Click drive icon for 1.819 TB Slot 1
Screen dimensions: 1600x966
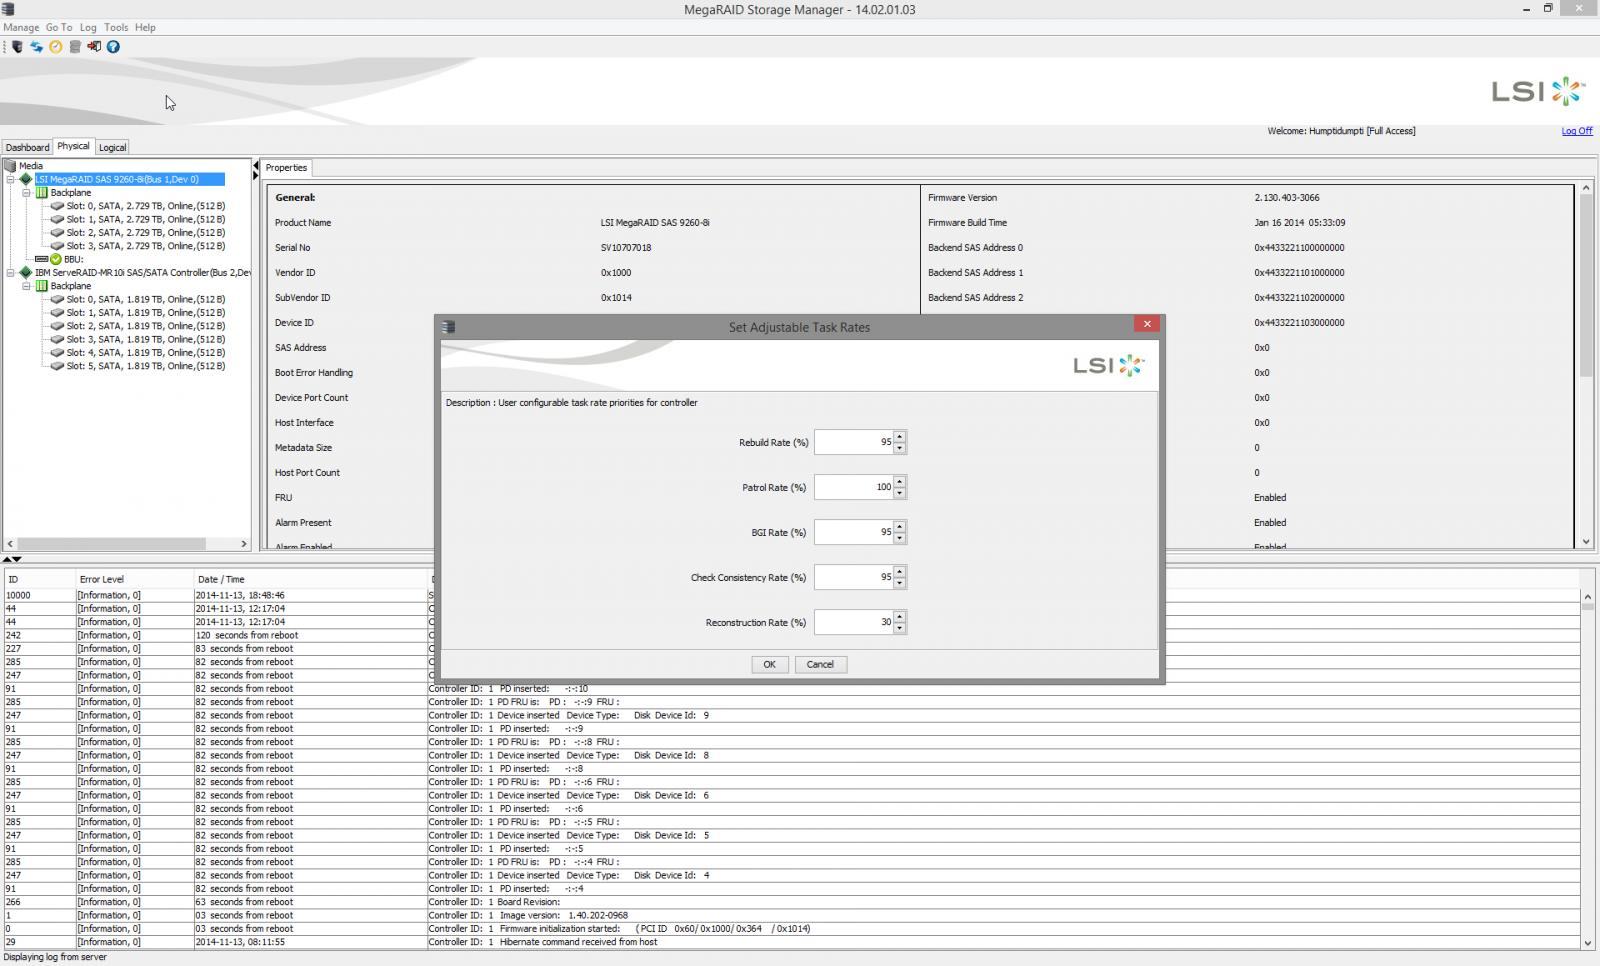click(57, 313)
